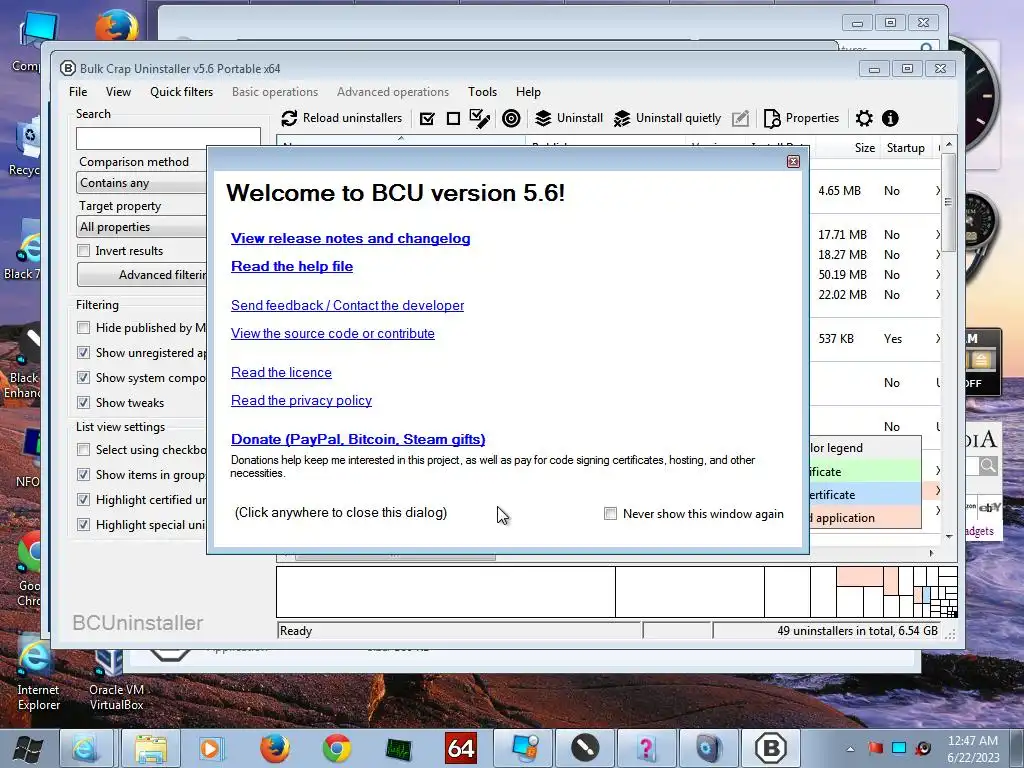The width and height of the screenshot is (1024, 768).
Task: Open Read the help file link
Action: (292, 266)
